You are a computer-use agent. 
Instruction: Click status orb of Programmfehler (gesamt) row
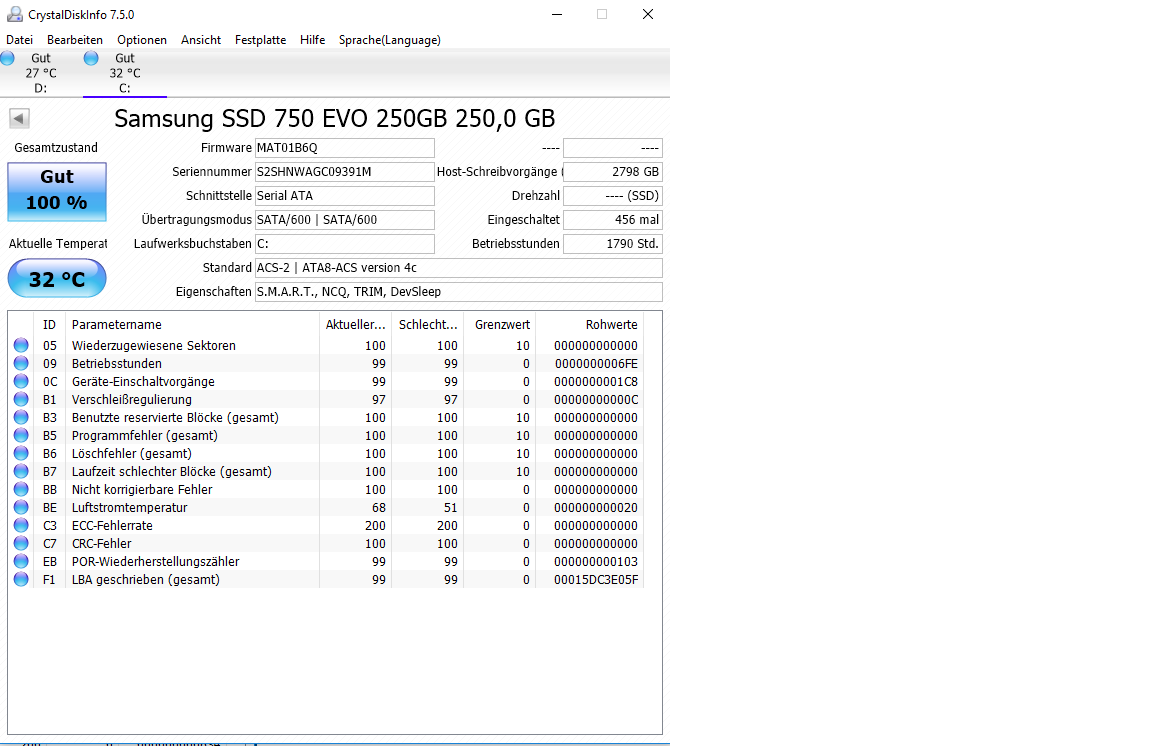[21, 435]
